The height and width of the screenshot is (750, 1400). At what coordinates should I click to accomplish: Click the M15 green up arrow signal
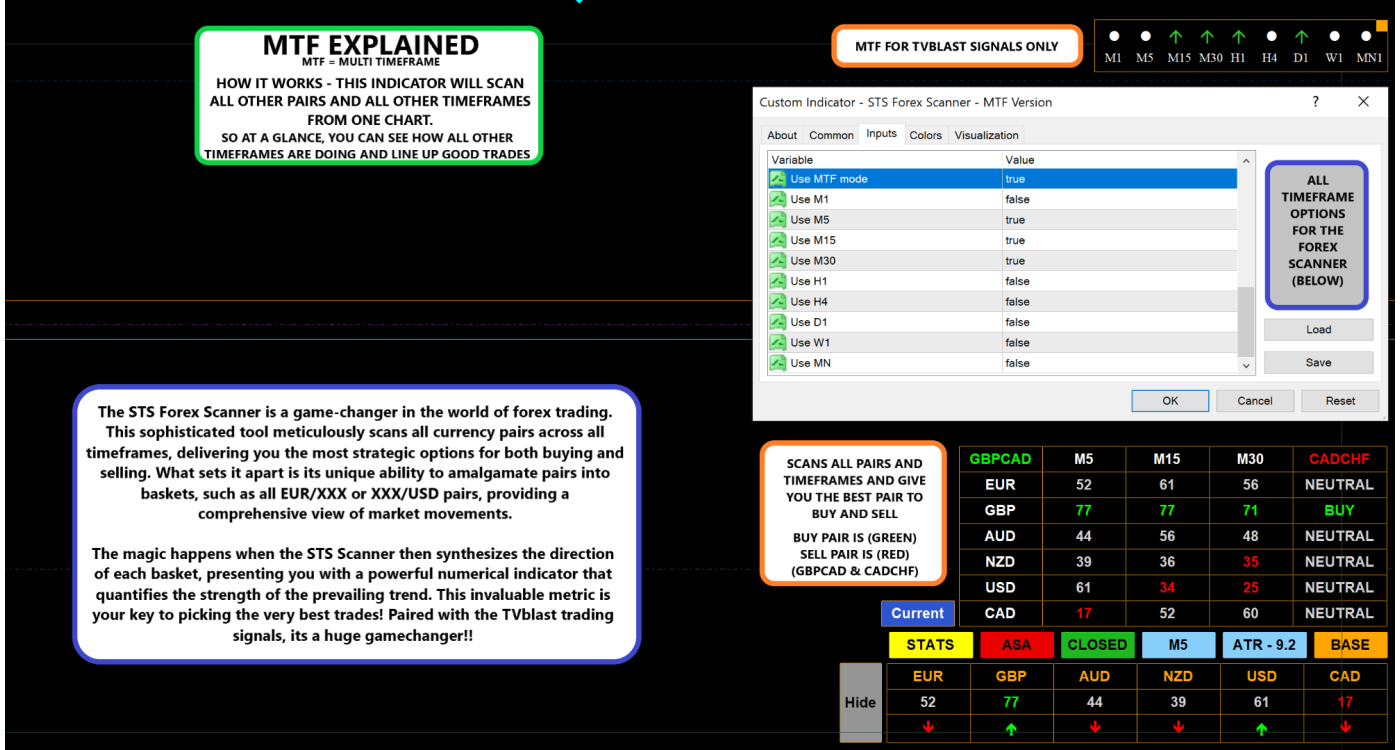coord(1178,36)
